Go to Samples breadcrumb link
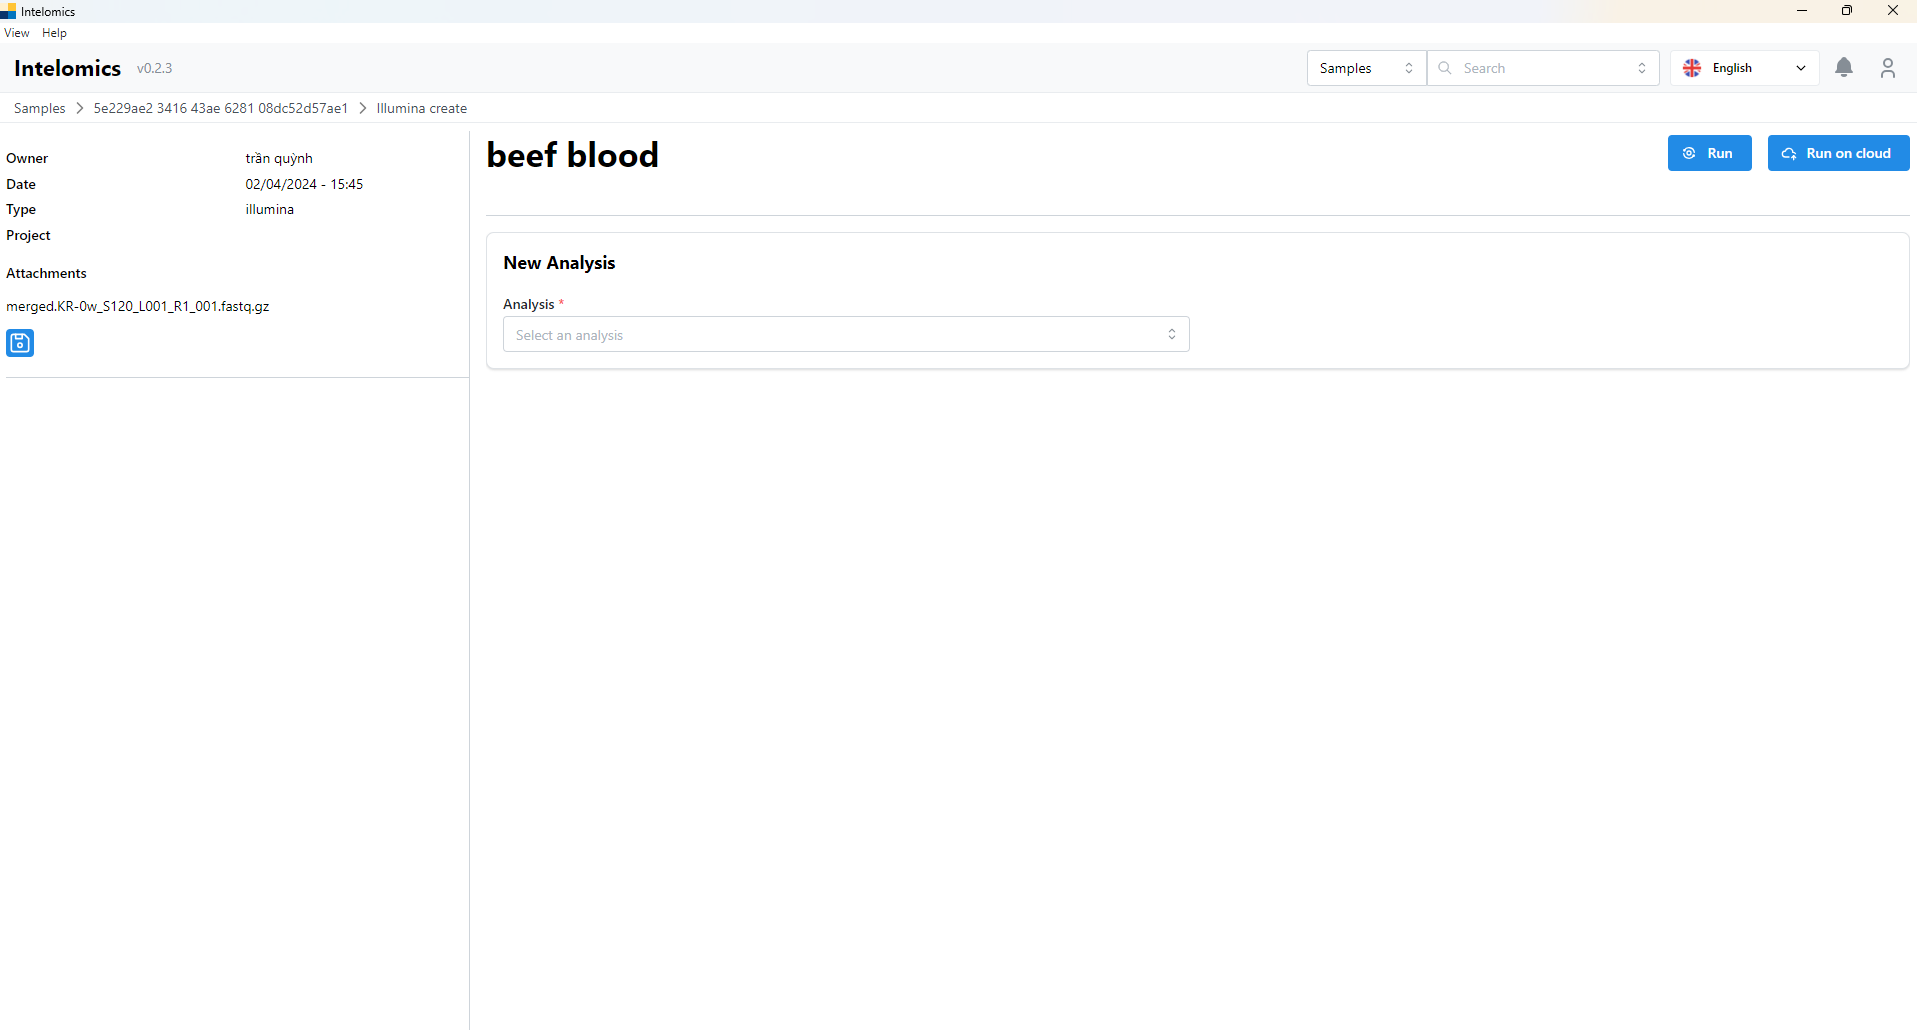 click(39, 108)
